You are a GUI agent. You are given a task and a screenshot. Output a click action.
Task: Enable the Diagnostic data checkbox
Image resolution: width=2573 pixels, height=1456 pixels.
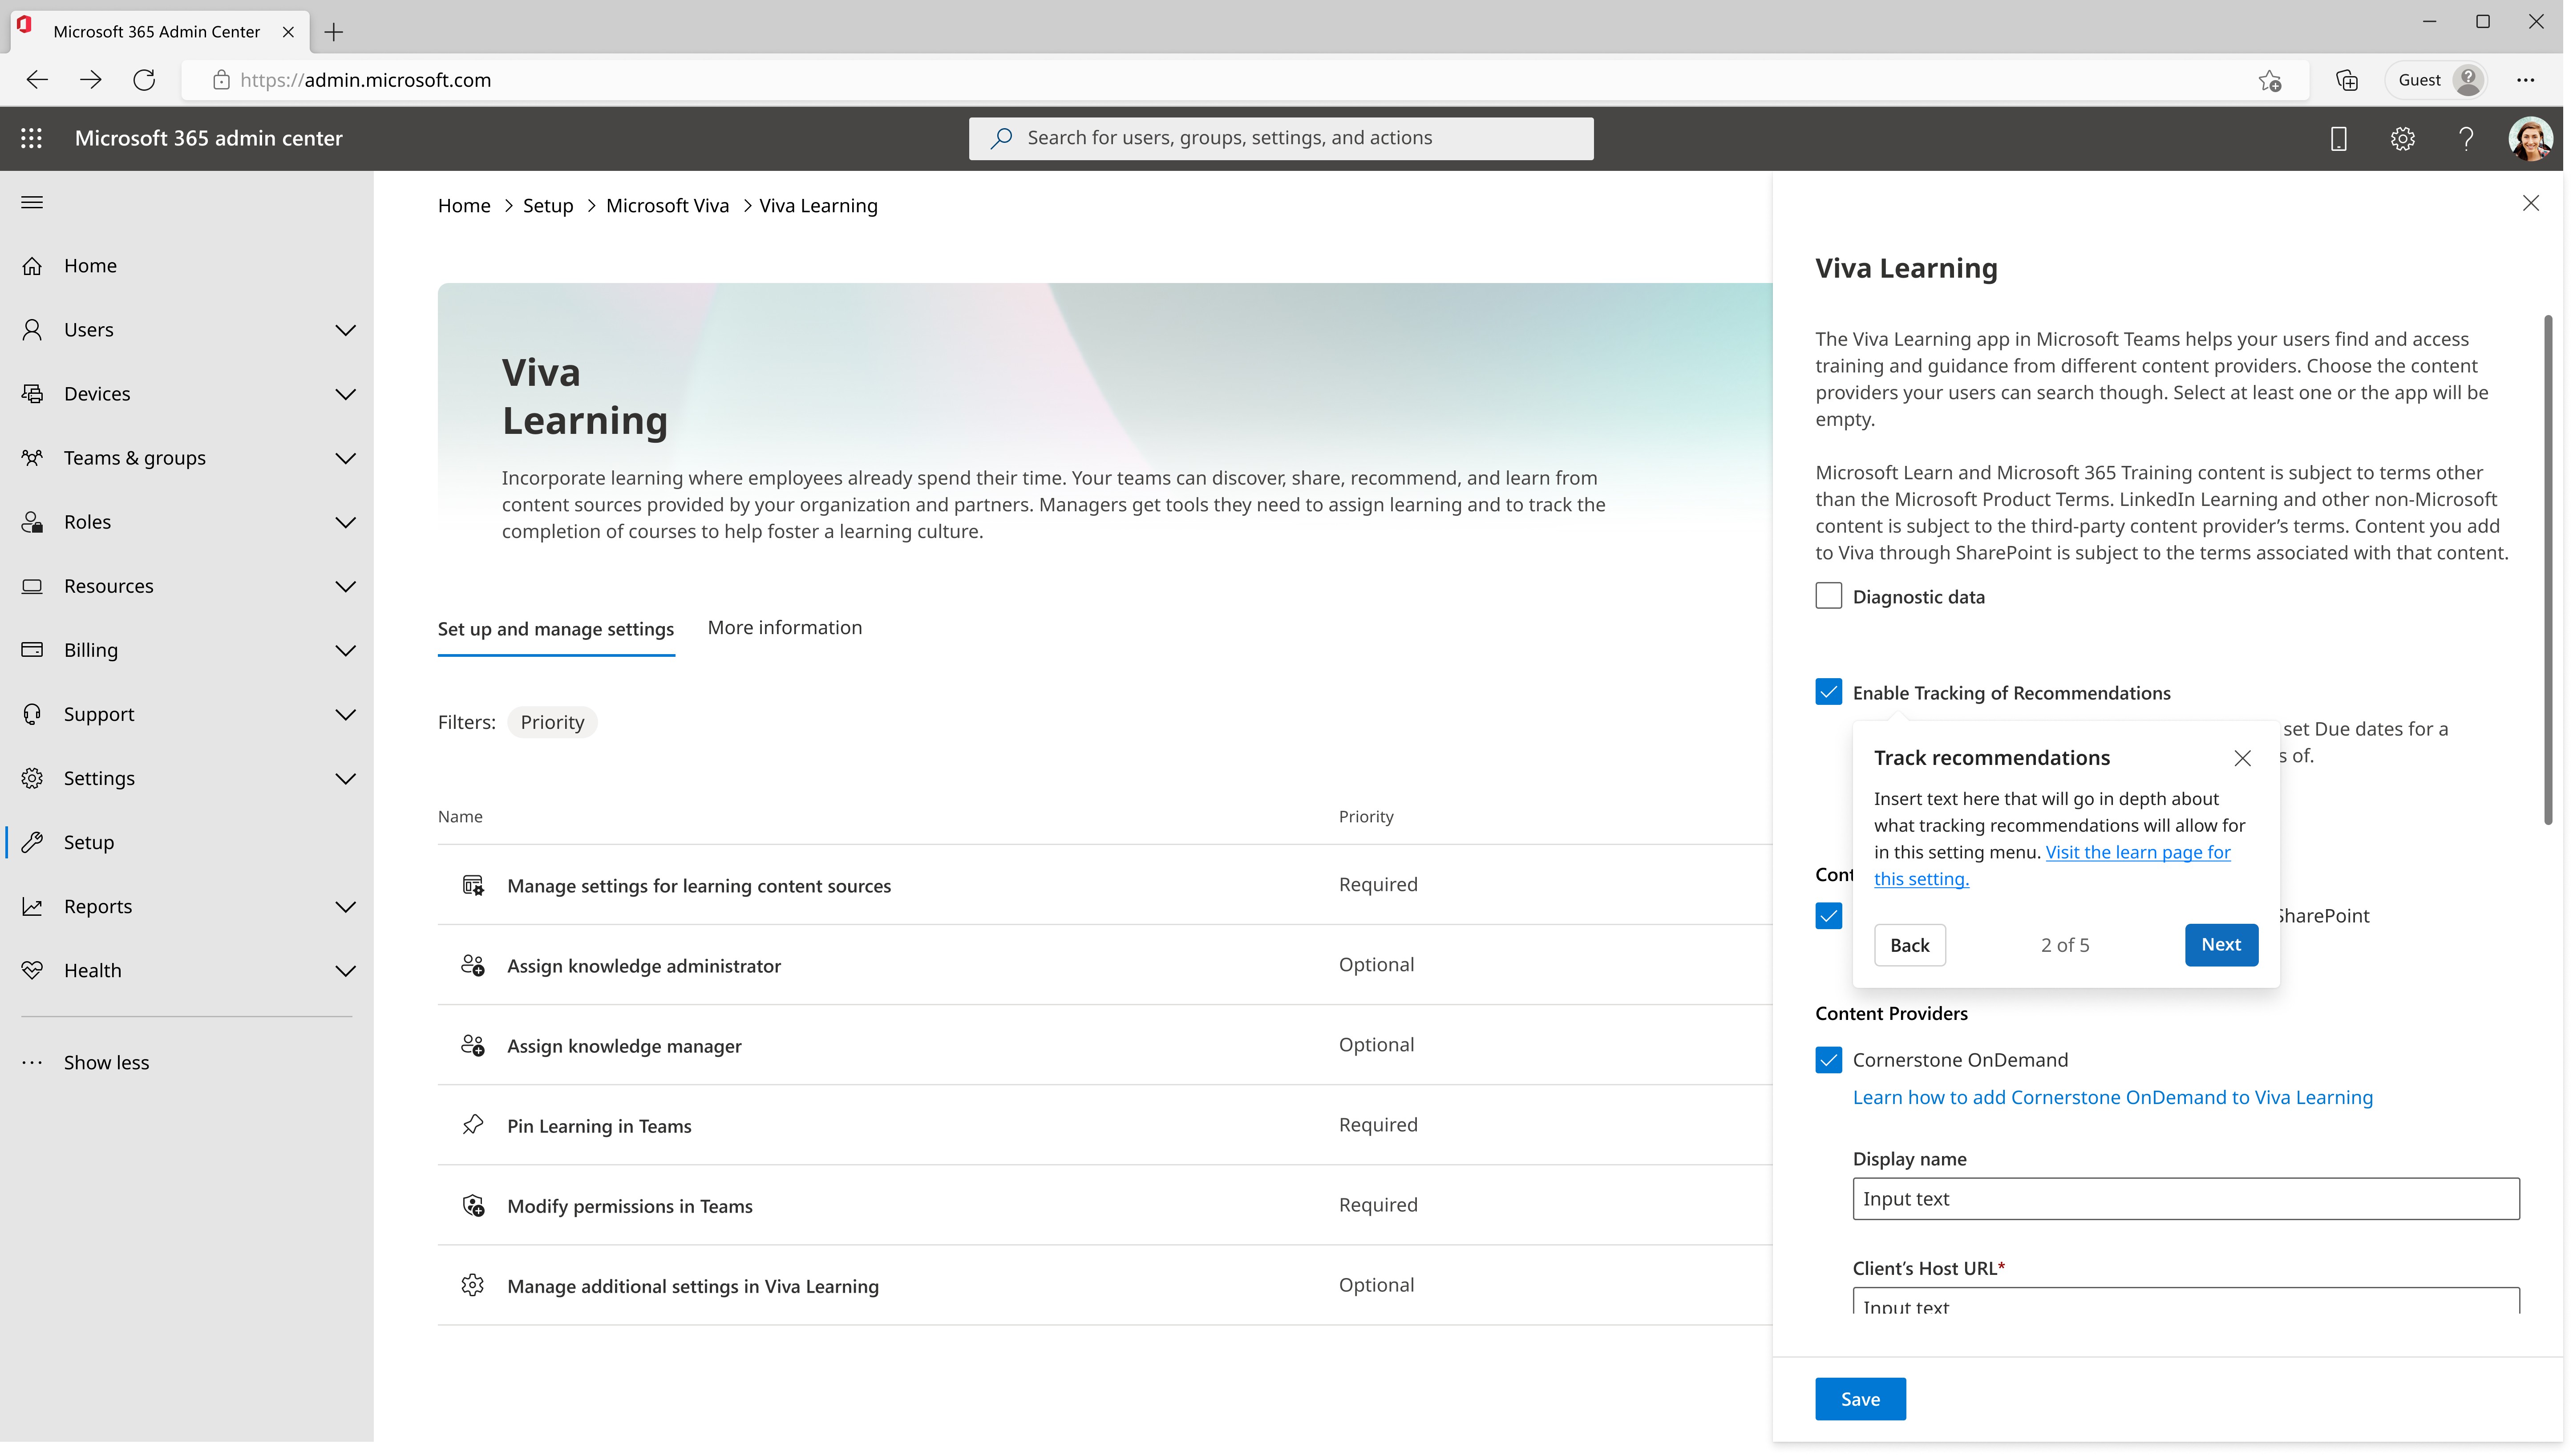[x=1828, y=596]
